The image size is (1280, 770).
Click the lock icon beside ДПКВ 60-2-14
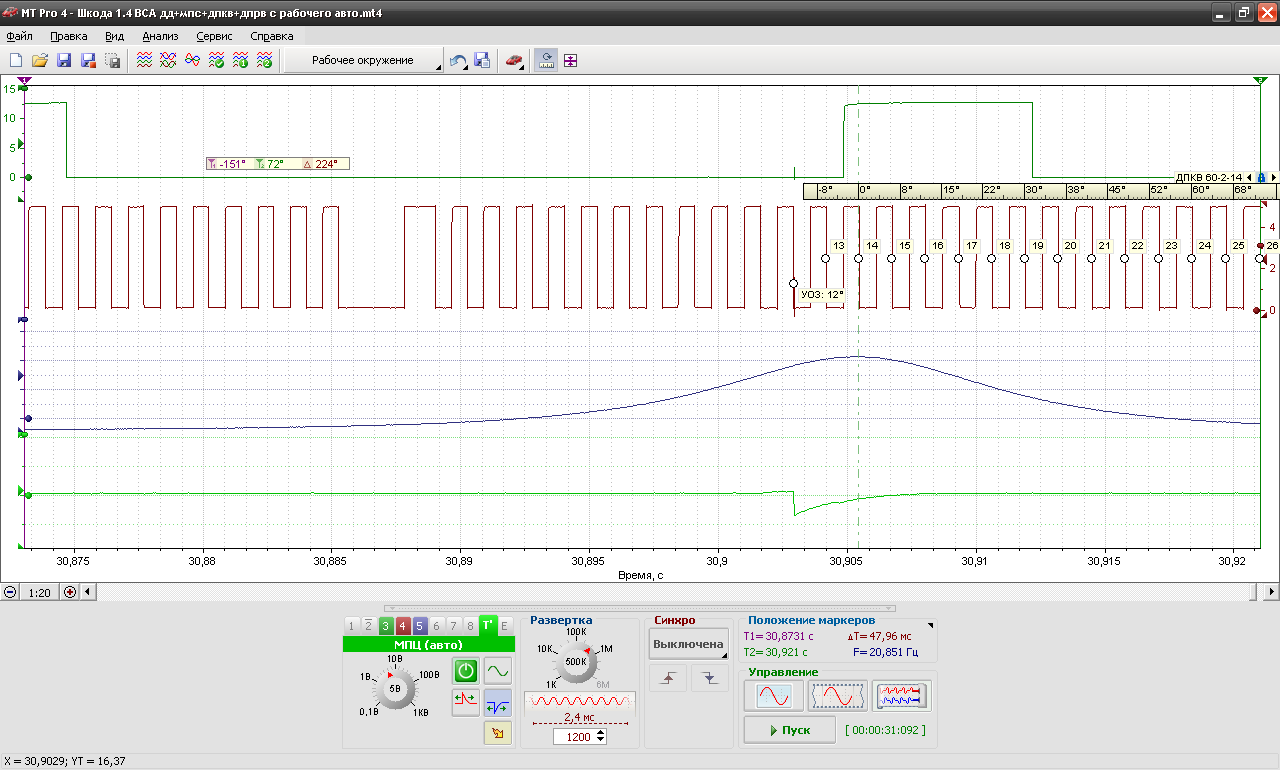tap(1261, 177)
